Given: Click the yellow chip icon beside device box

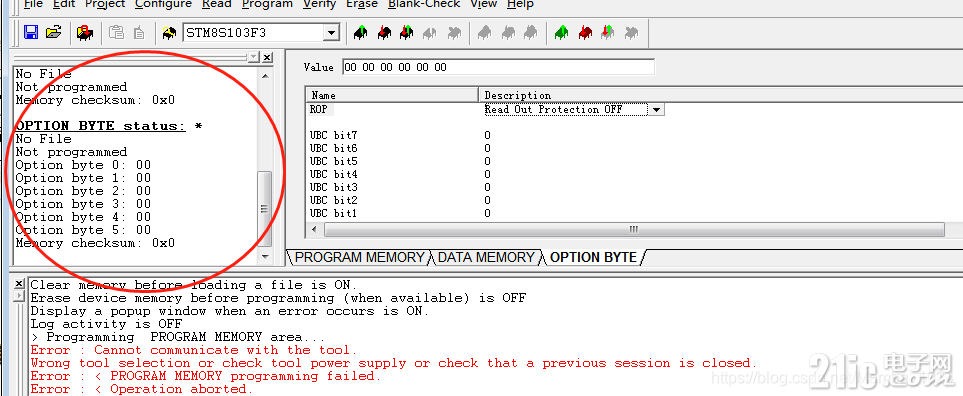Looking at the screenshot, I should pyautogui.click(x=169, y=33).
